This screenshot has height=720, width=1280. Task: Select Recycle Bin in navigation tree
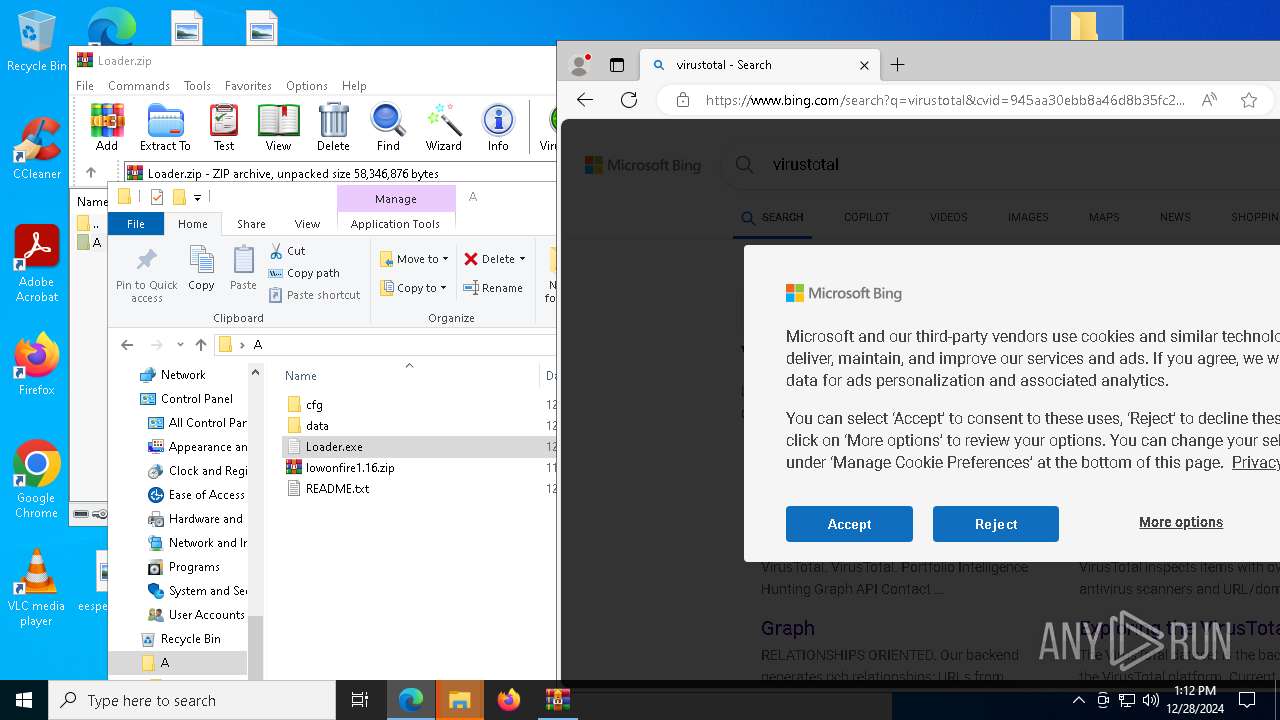coord(190,639)
